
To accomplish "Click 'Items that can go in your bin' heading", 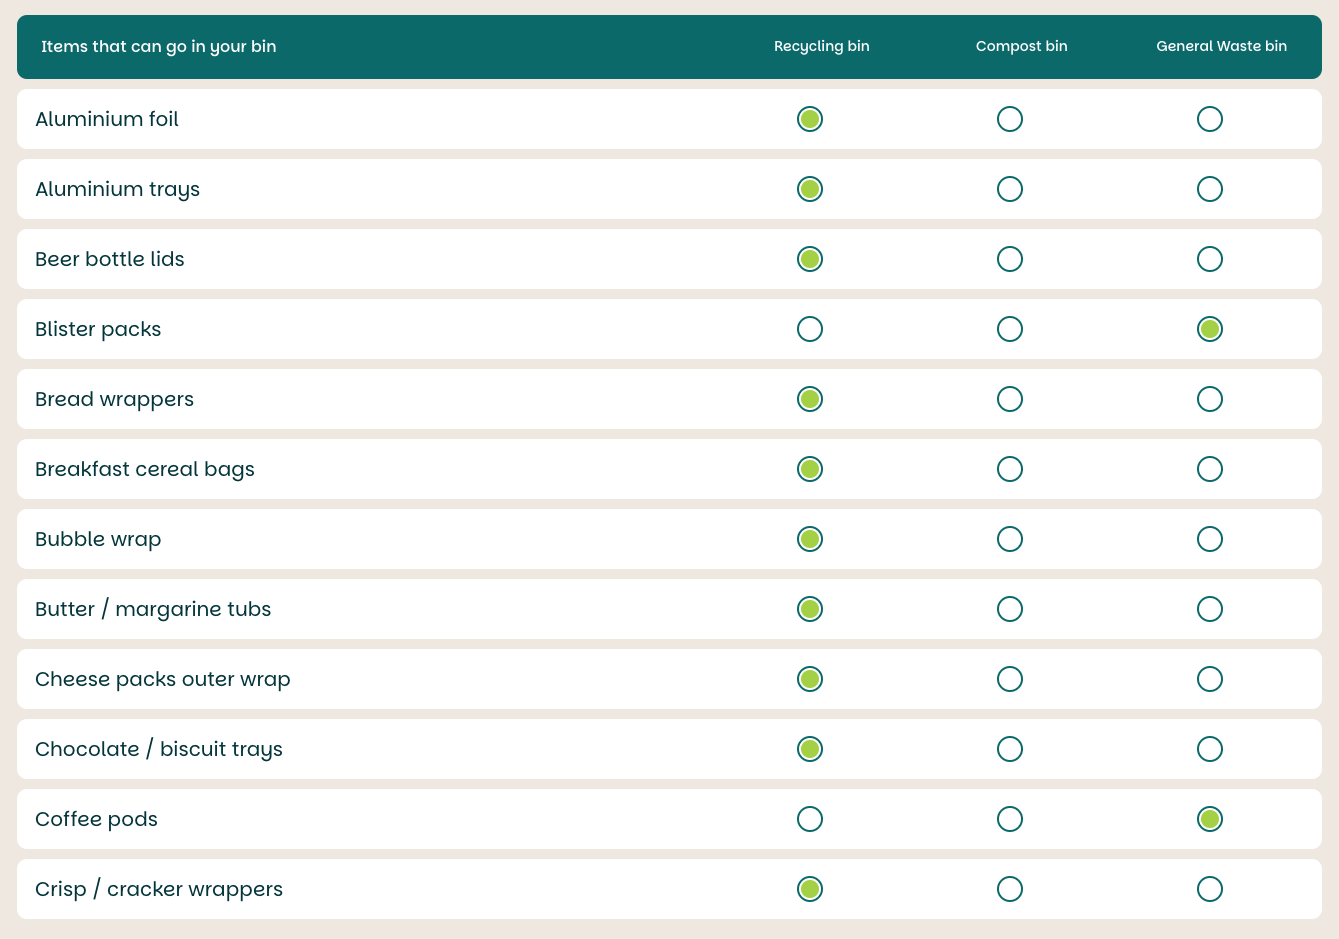I will coord(159,46).
